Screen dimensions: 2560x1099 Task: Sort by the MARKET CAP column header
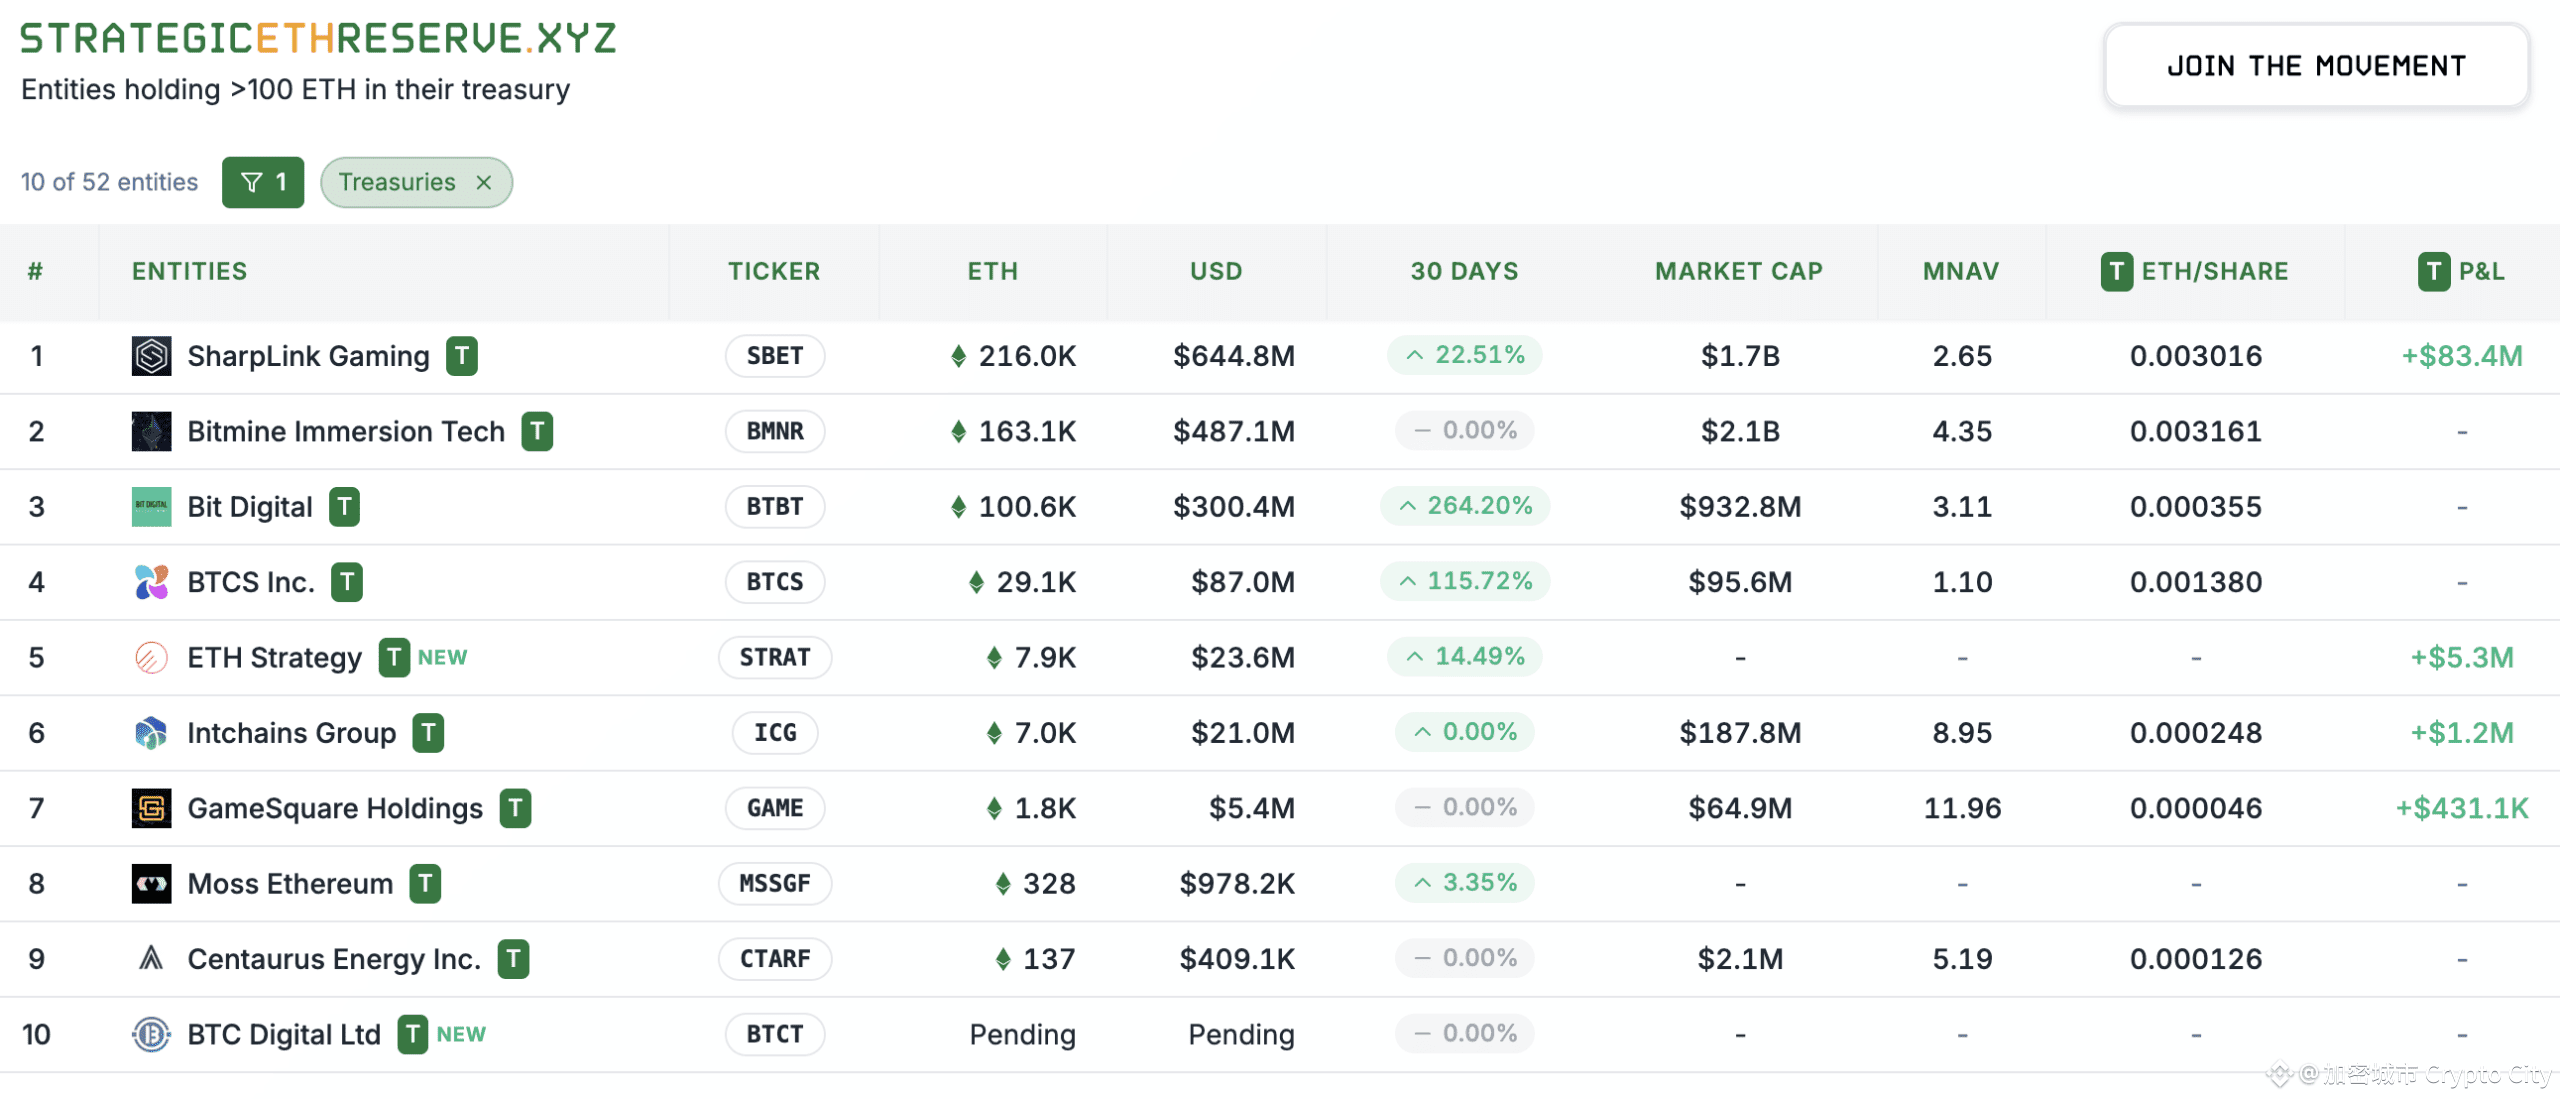coord(1738,271)
